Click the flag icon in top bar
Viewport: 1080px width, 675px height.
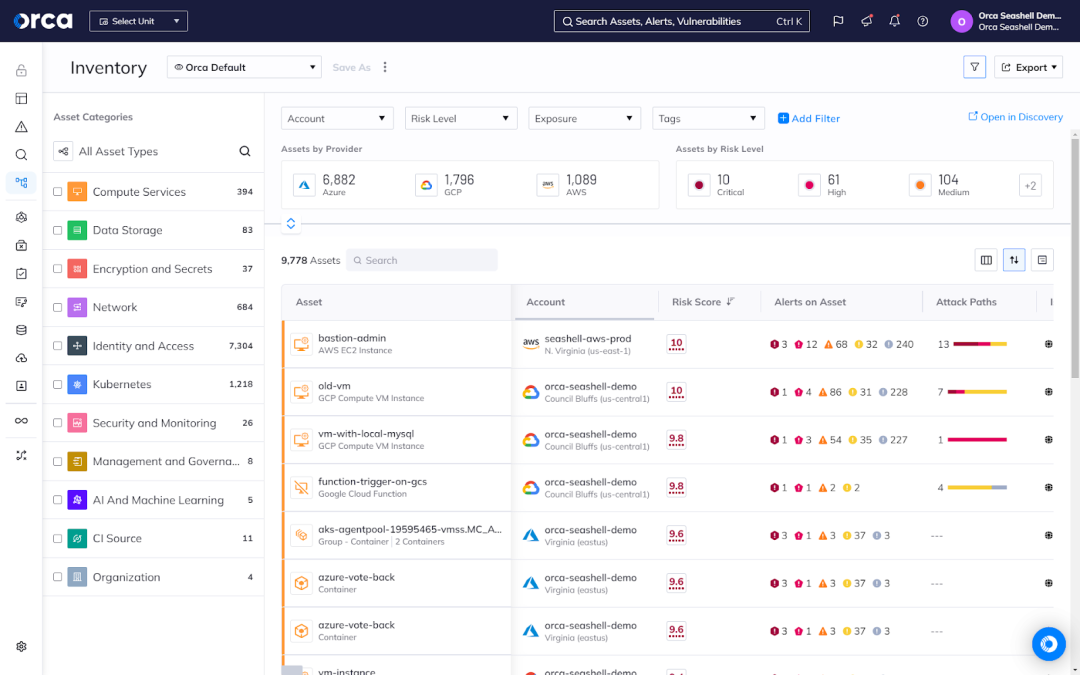[x=838, y=21]
